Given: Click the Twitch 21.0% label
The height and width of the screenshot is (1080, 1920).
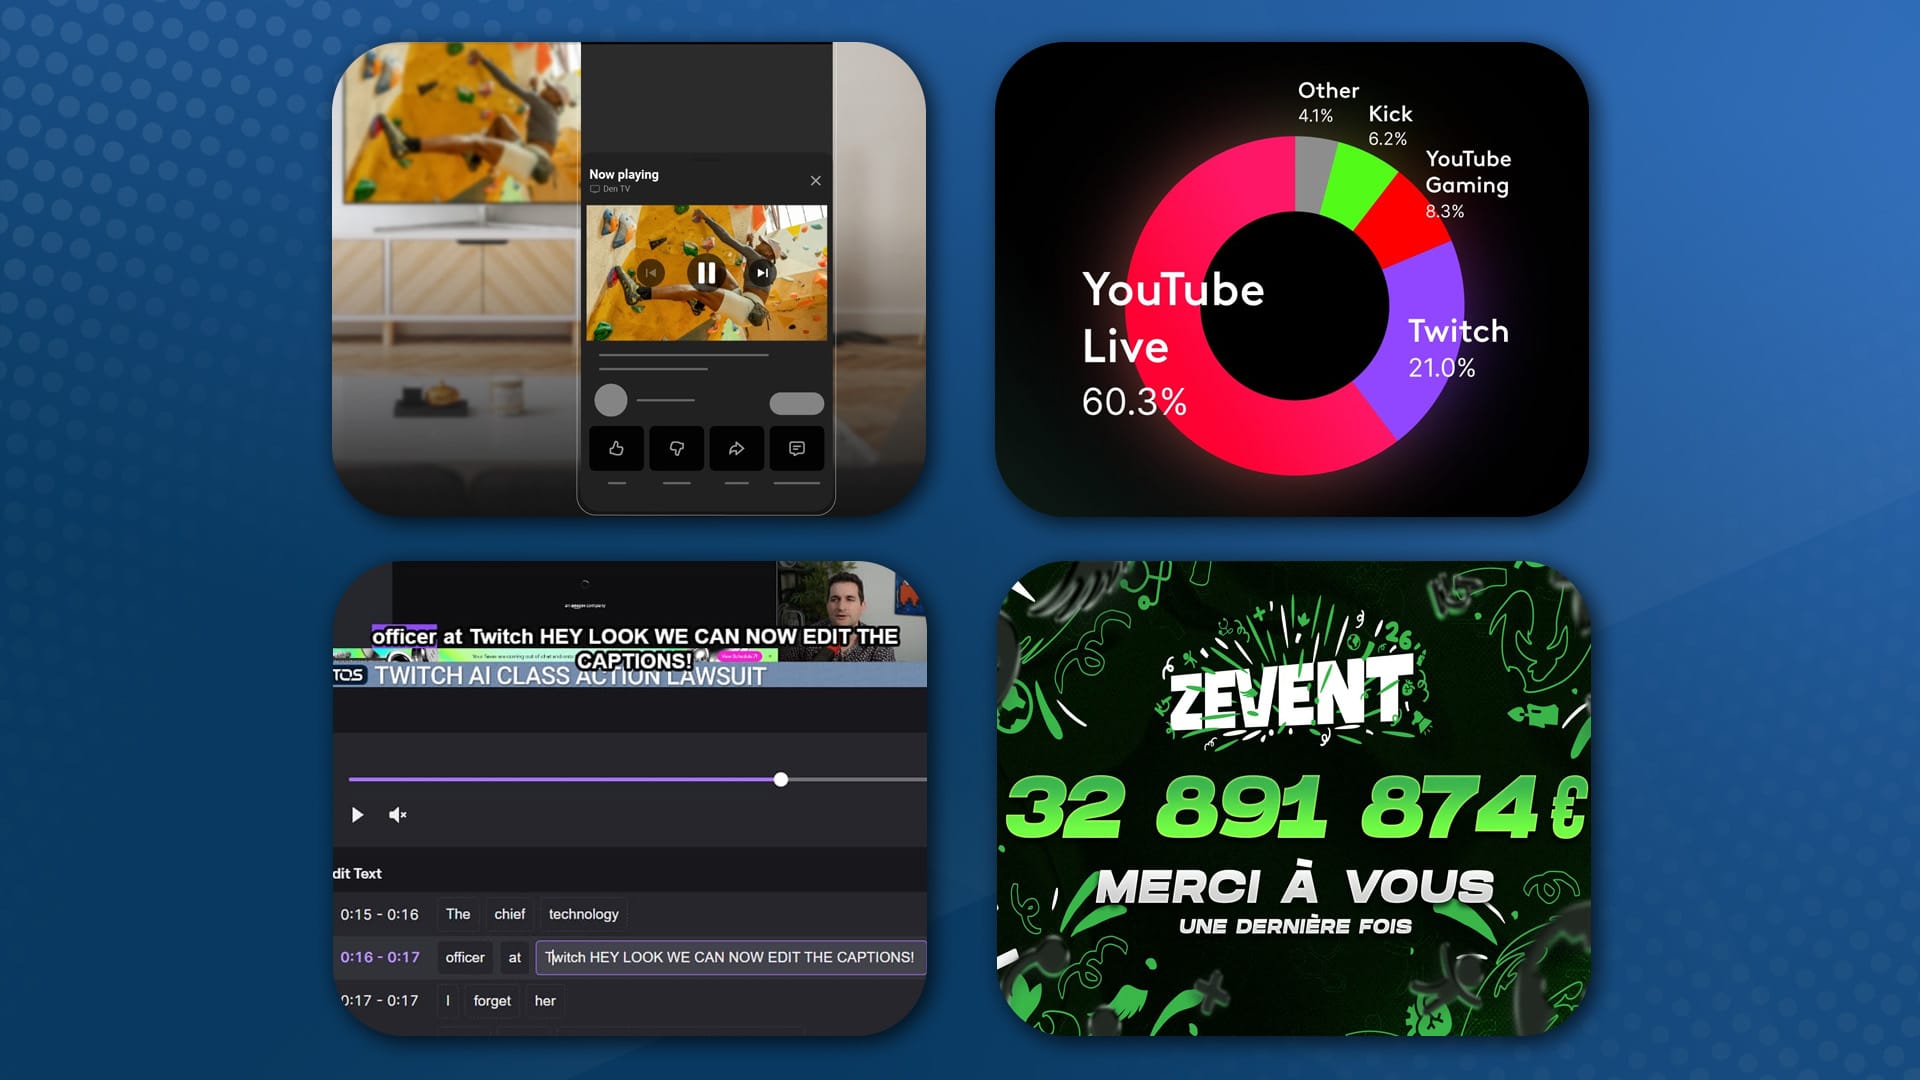Looking at the screenshot, I should pyautogui.click(x=1458, y=347).
